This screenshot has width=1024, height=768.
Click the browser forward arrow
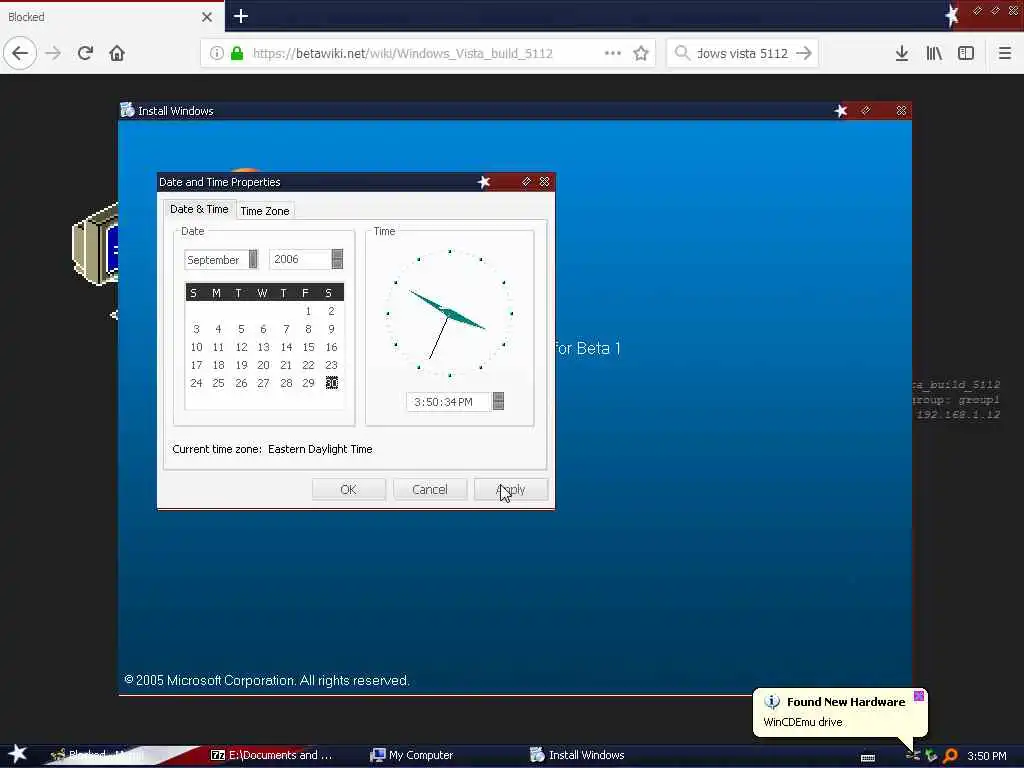tap(53, 53)
